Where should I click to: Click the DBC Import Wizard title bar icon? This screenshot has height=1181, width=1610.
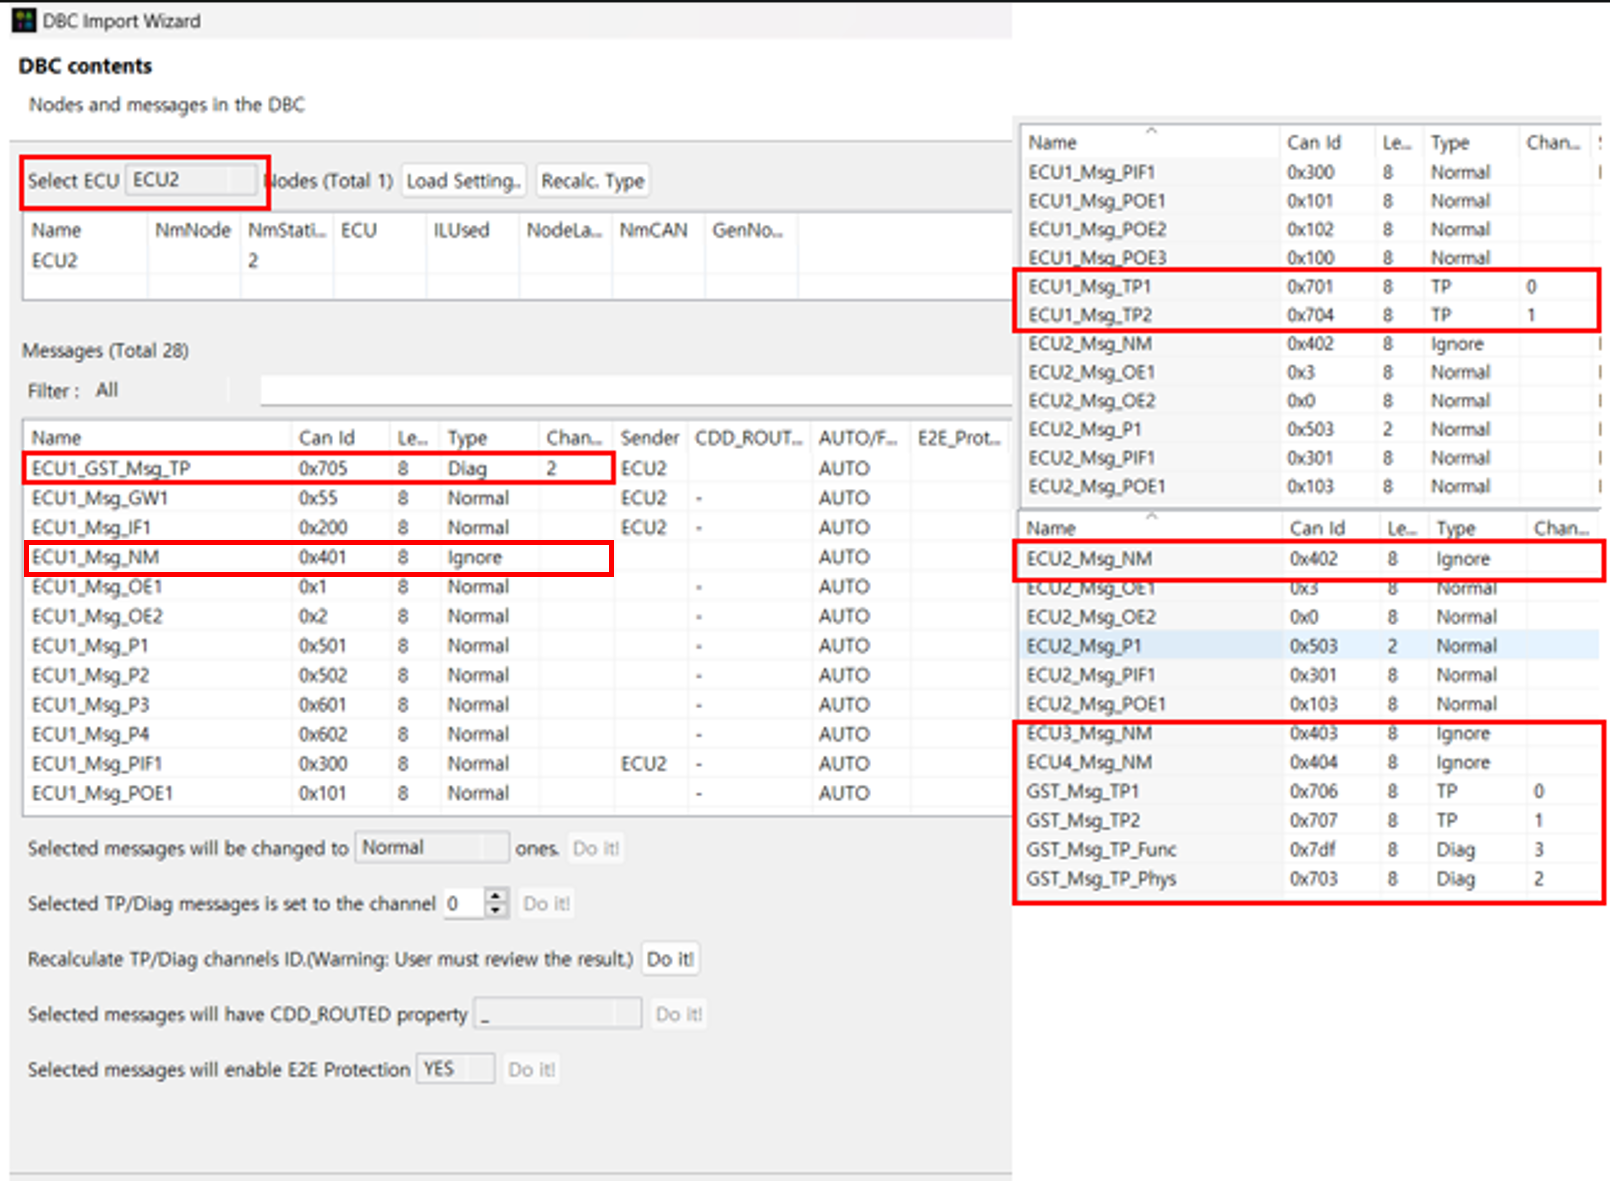tap(24, 20)
